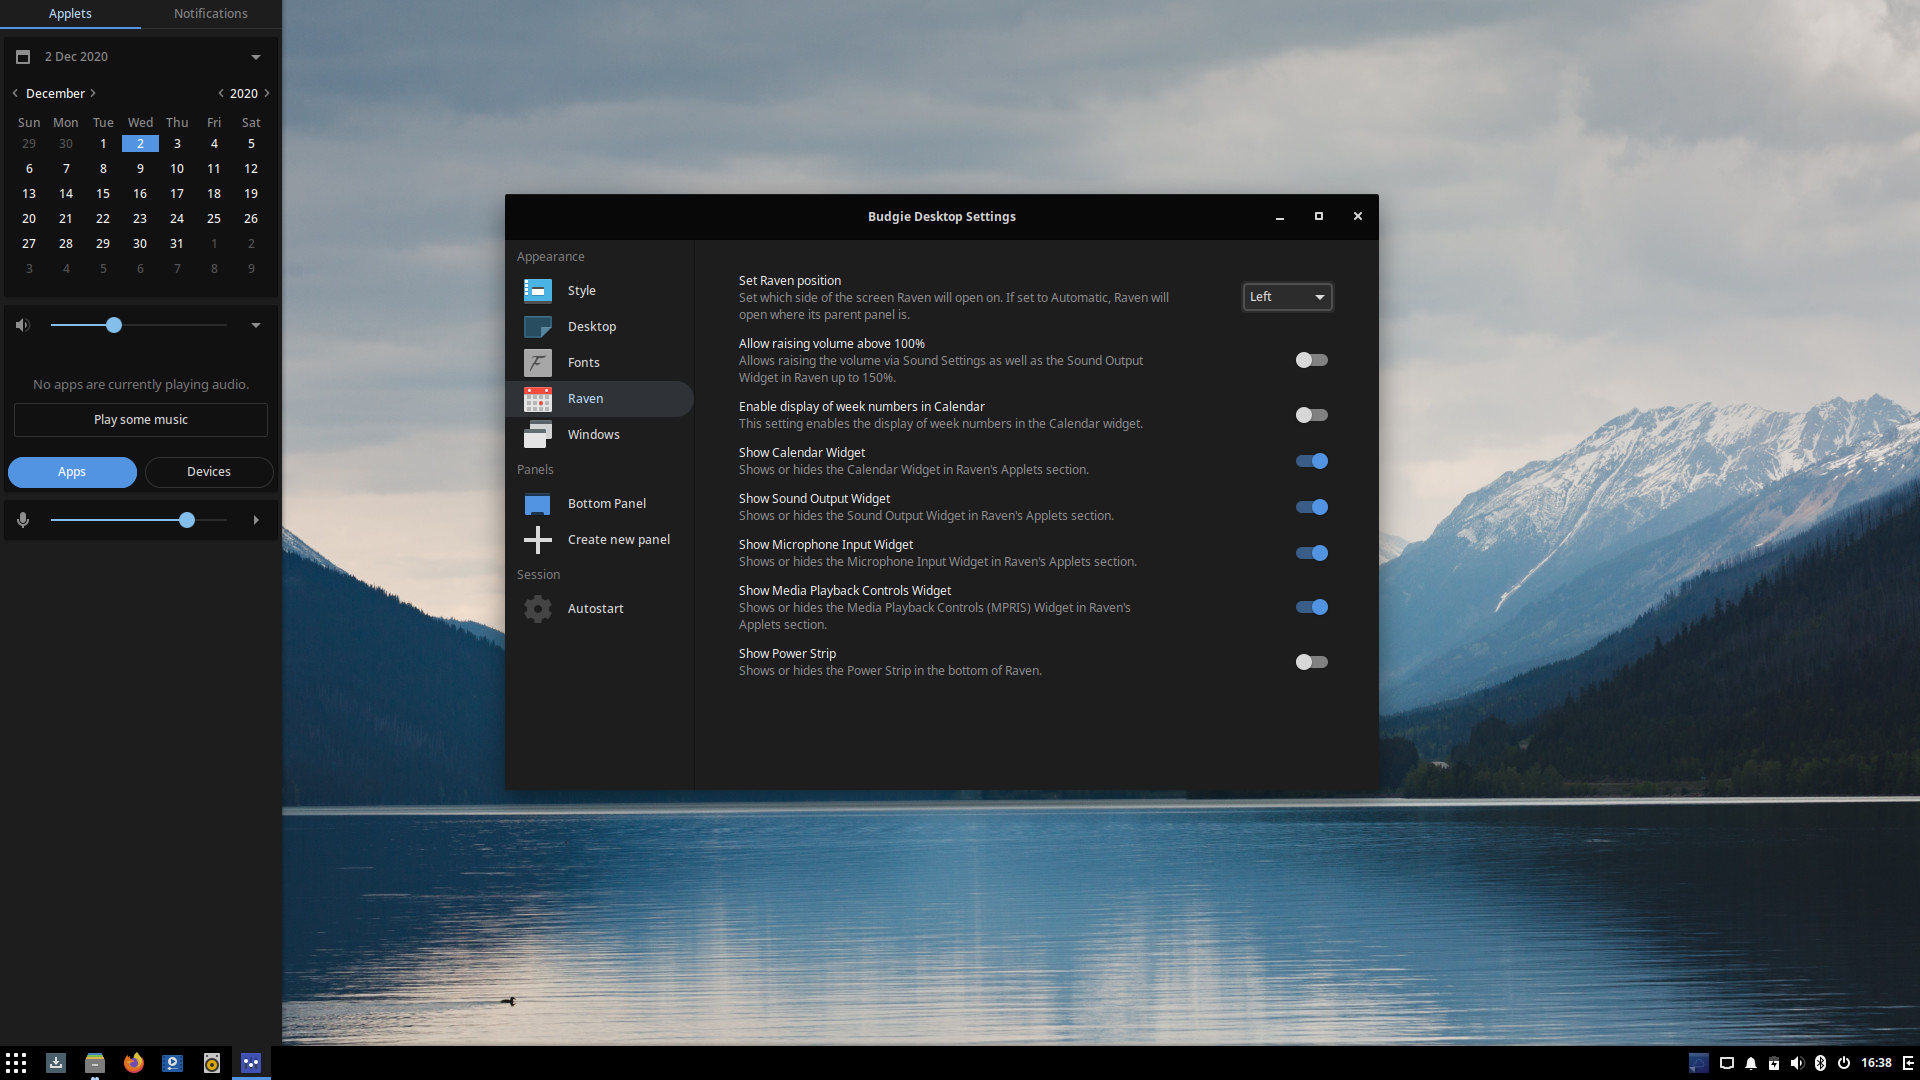
Task: Switch to Applets tab
Action: (70, 13)
